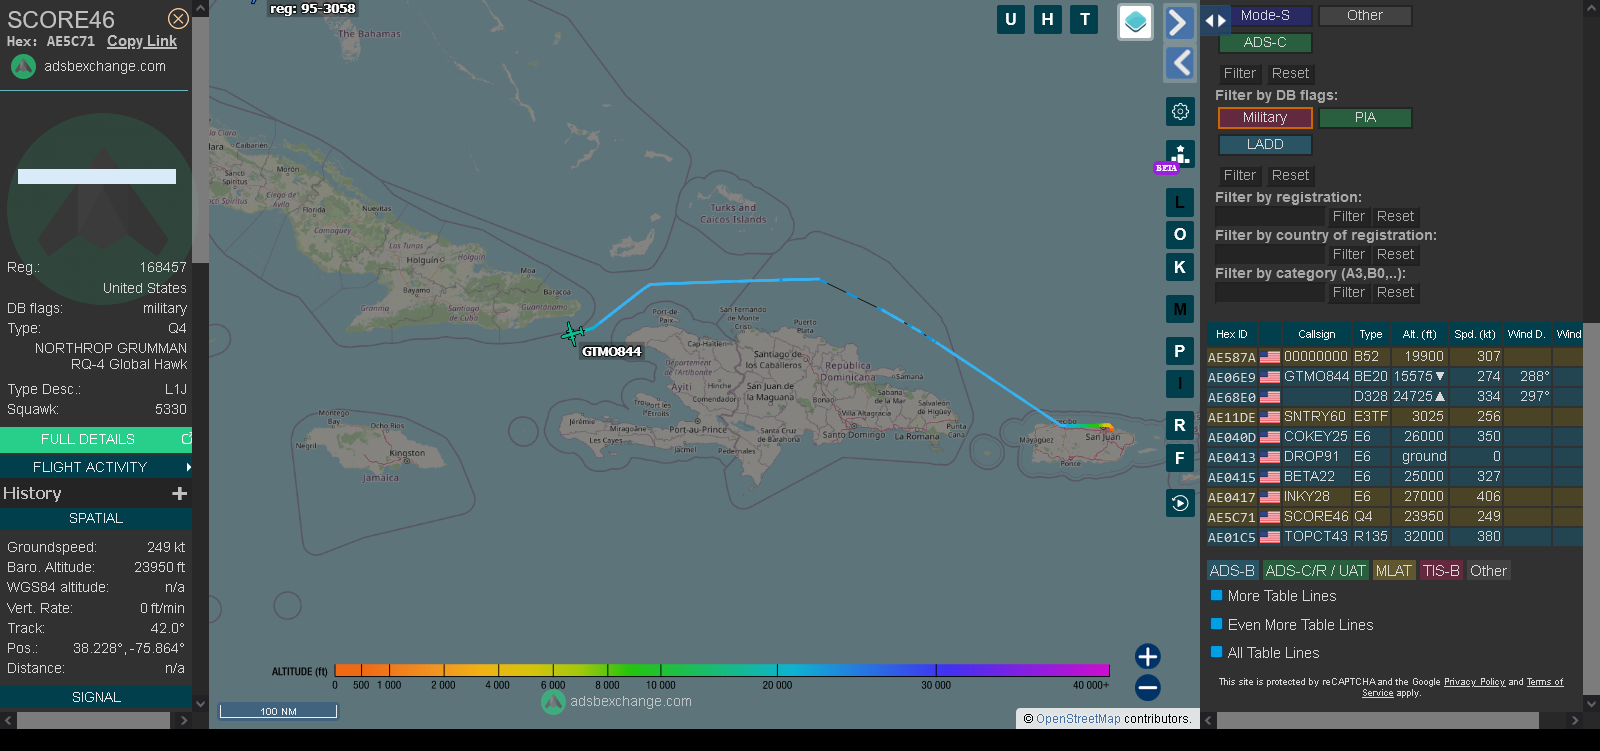Screen dimensions: 1600x751
Task: Collapse sidebar with right arrow button
Action: (x=1180, y=22)
